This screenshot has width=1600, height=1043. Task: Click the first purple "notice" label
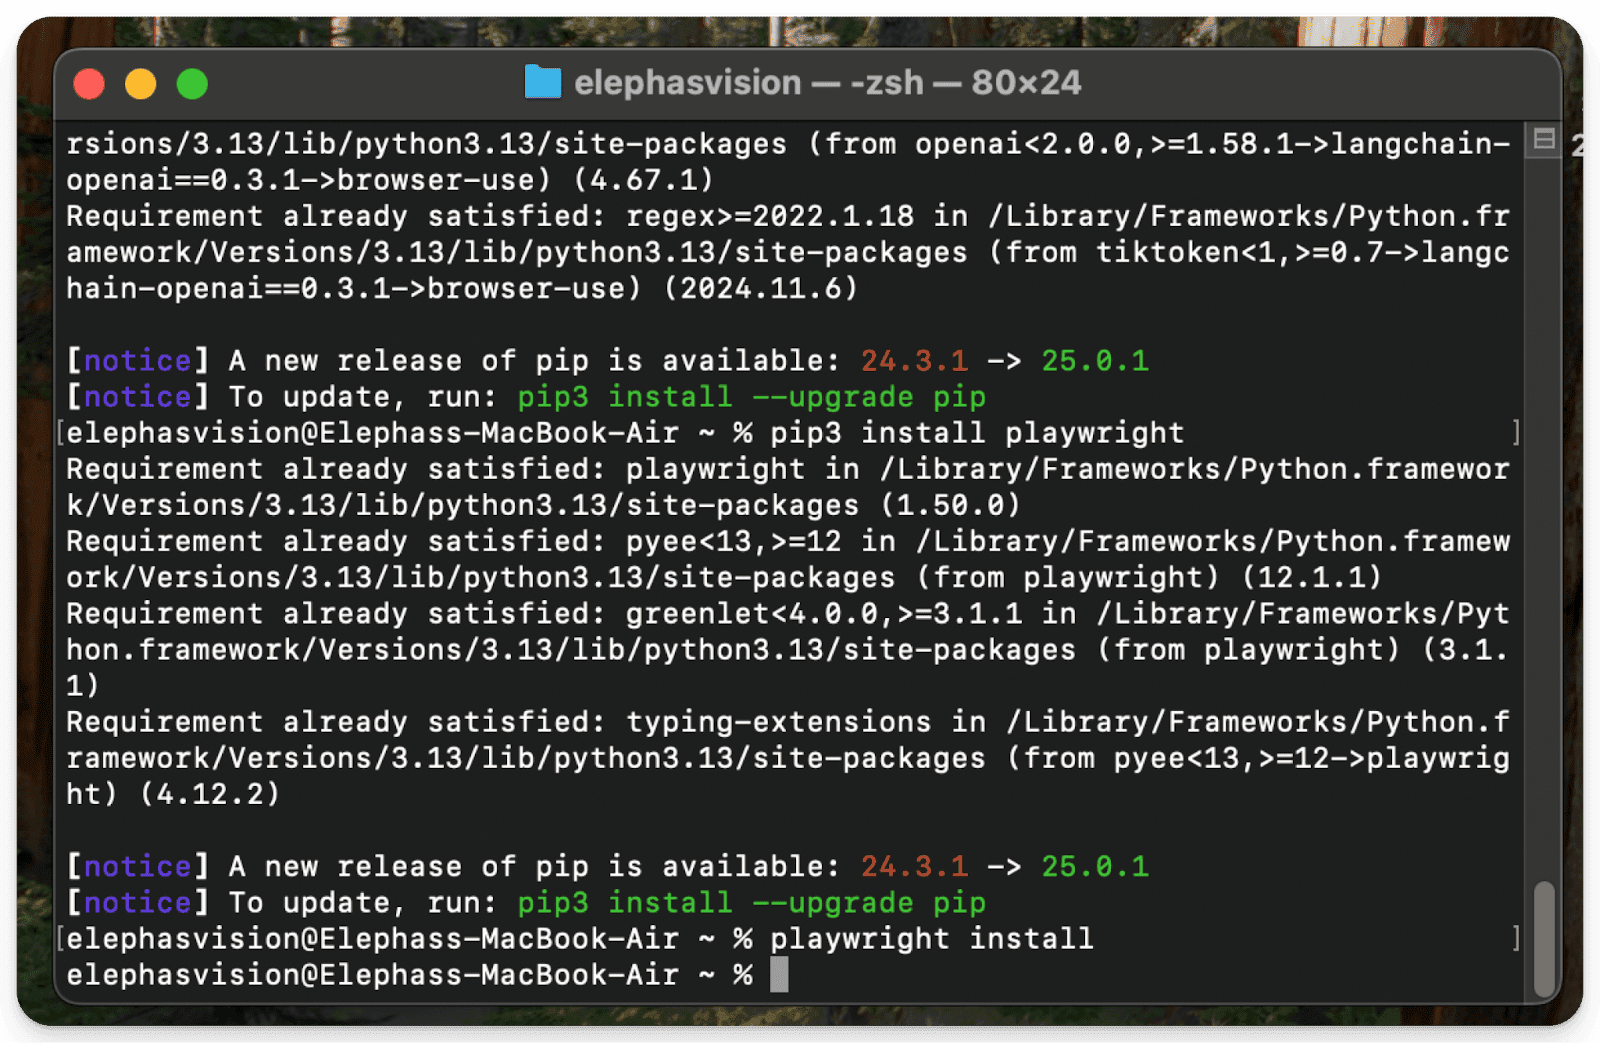pos(137,361)
